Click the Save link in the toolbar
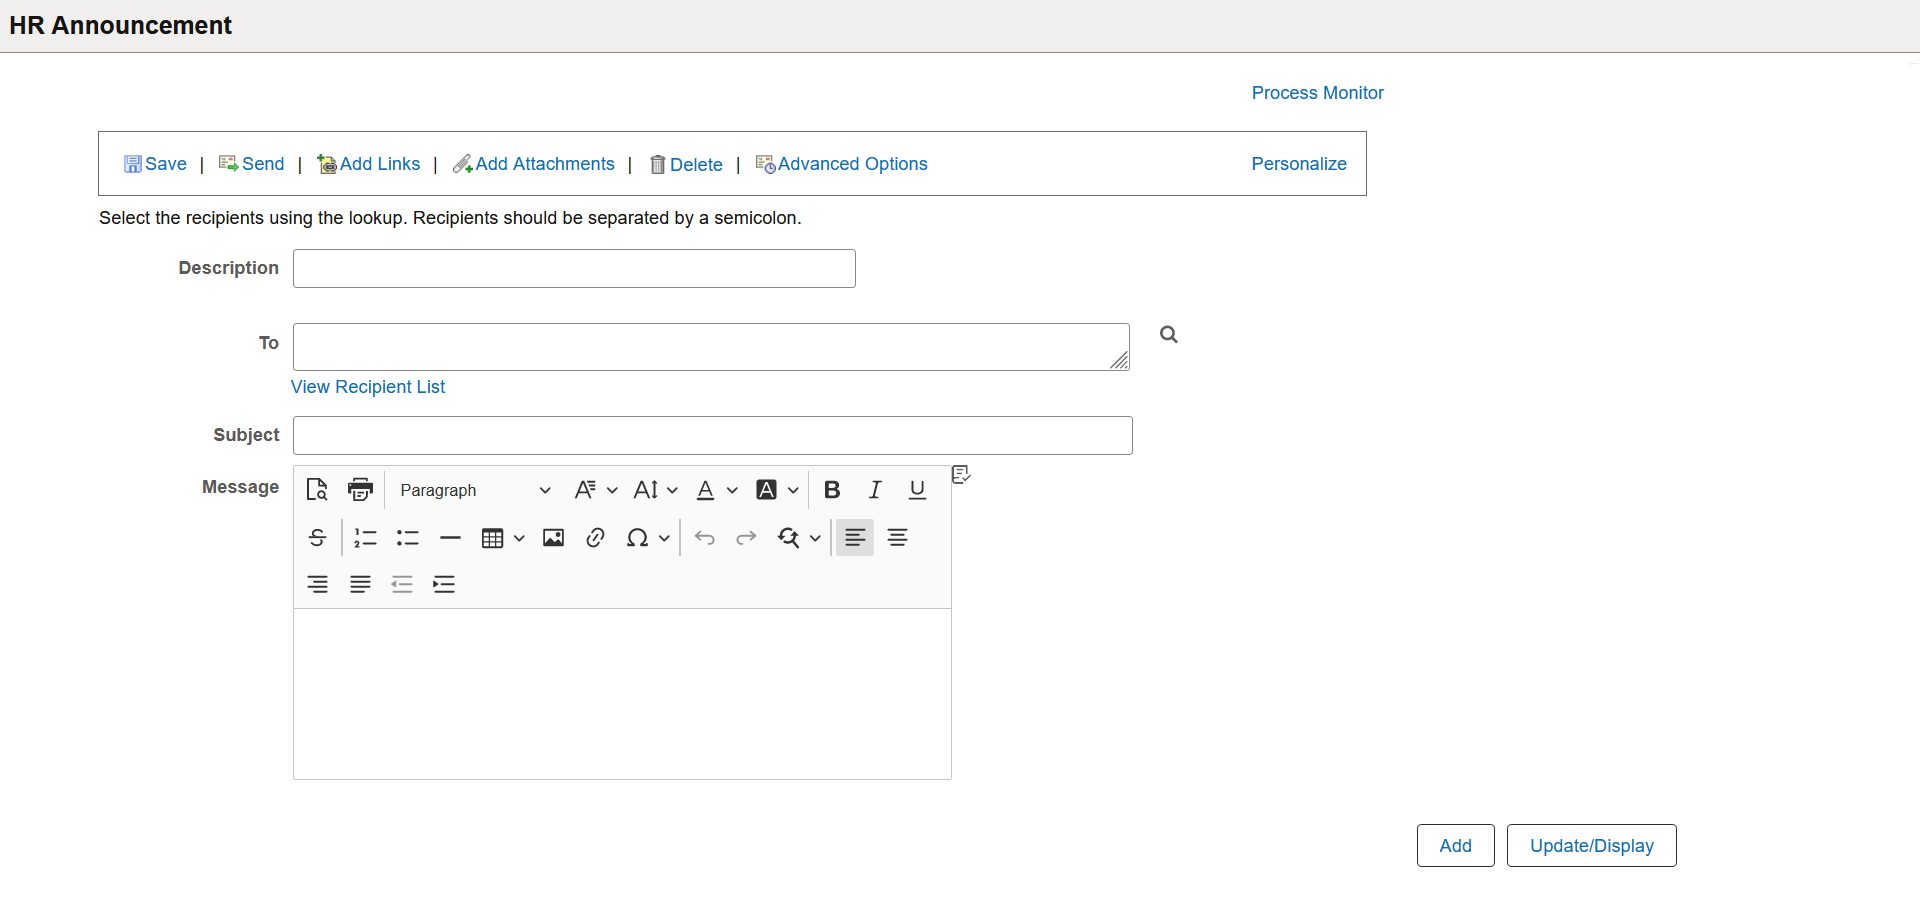Screen dimensions: 1920x918 point(155,164)
